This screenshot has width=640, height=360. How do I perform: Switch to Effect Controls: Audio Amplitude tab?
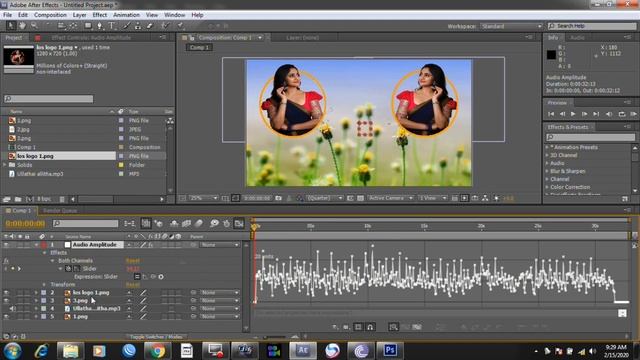point(91,38)
